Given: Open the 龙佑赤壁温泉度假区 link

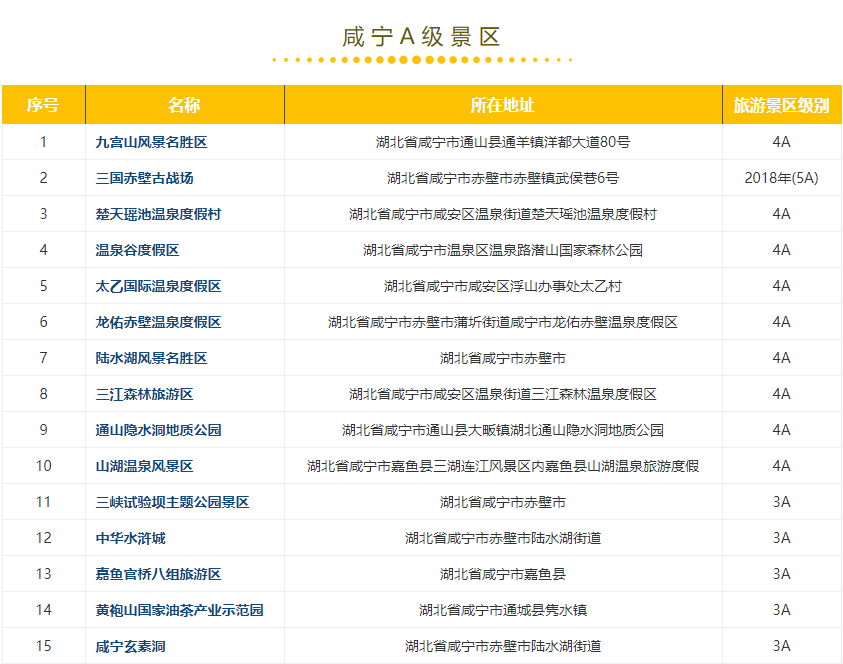Looking at the screenshot, I should [158, 322].
